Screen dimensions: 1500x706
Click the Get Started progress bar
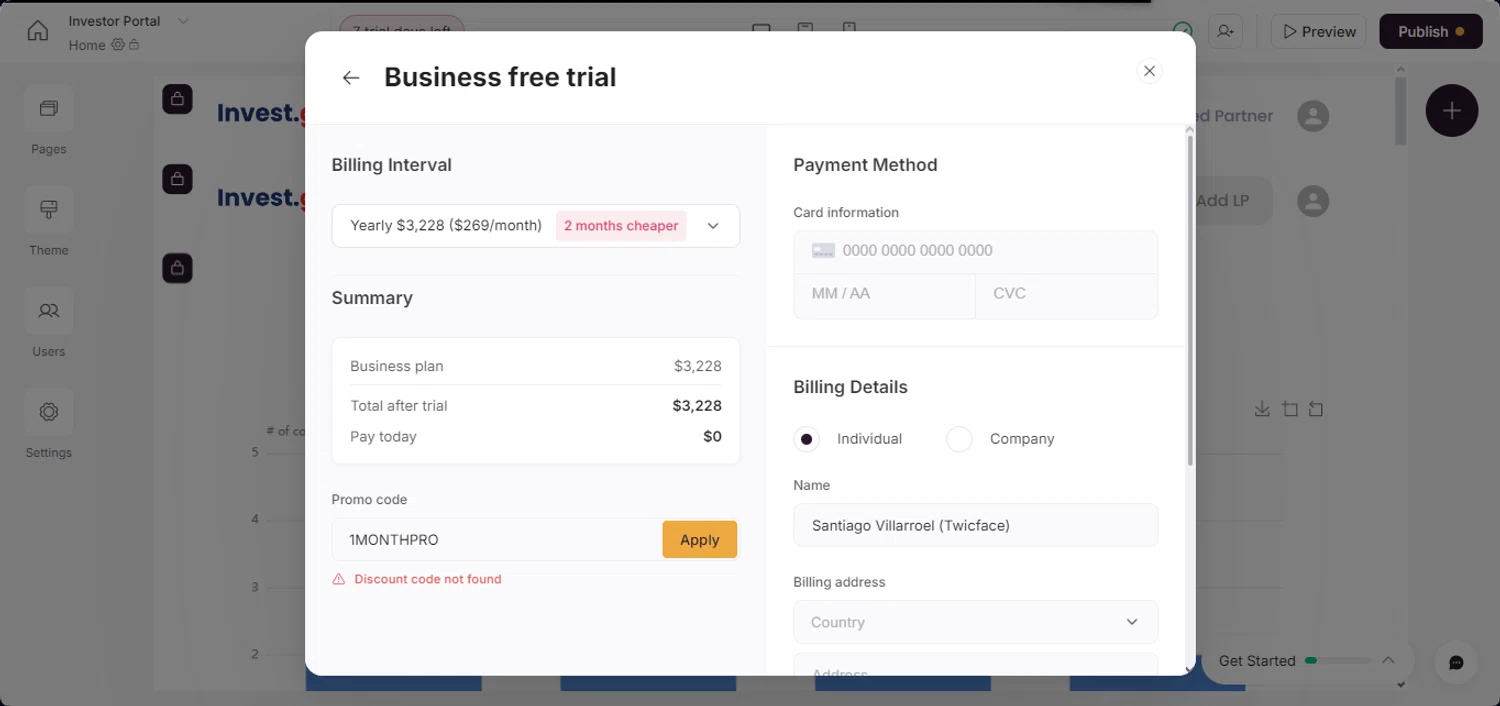coord(1337,661)
